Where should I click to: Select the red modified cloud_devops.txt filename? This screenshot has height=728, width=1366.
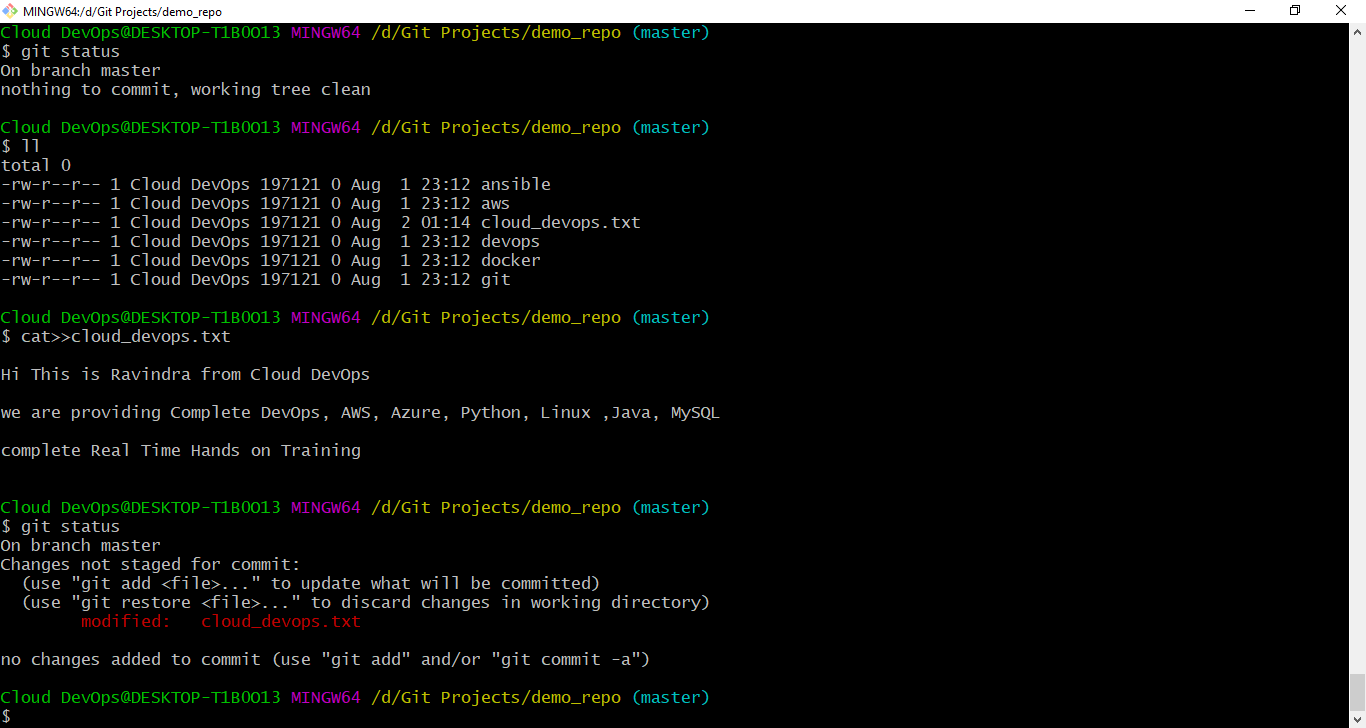pos(281,621)
